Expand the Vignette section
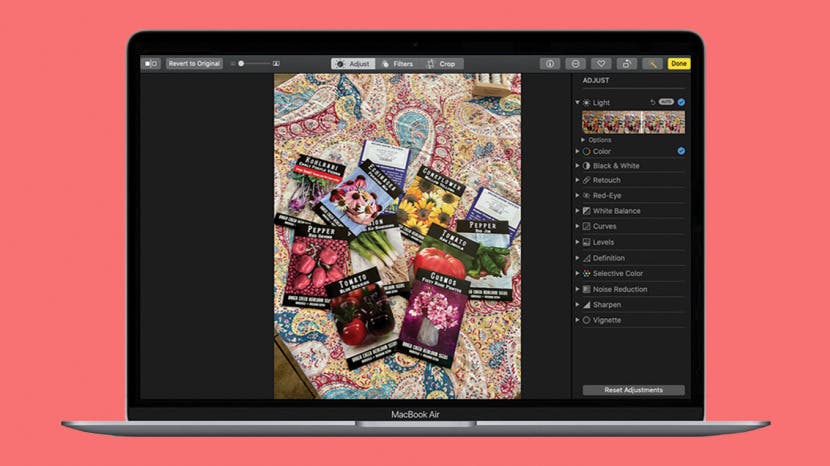The height and width of the screenshot is (466, 830). [578, 320]
